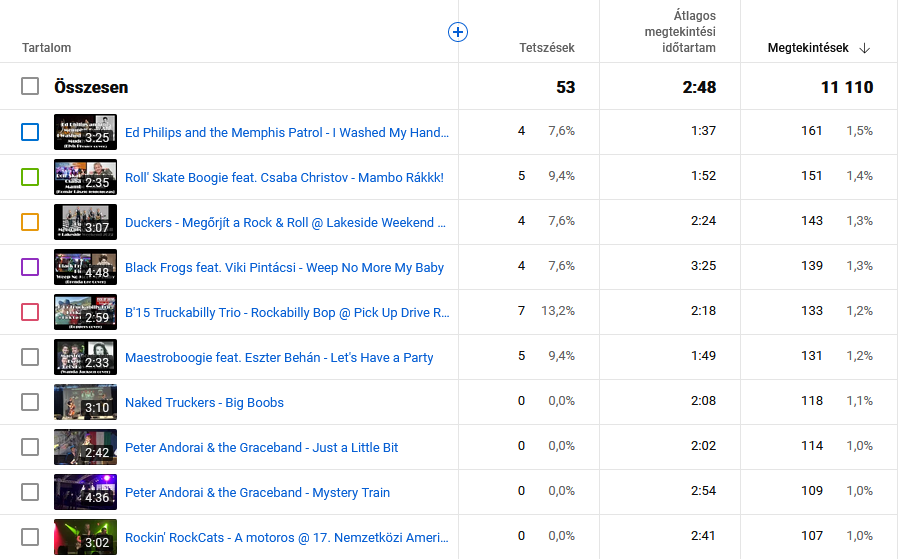Click the Black Frogs video thumbnail

click(x=85, y=267)
